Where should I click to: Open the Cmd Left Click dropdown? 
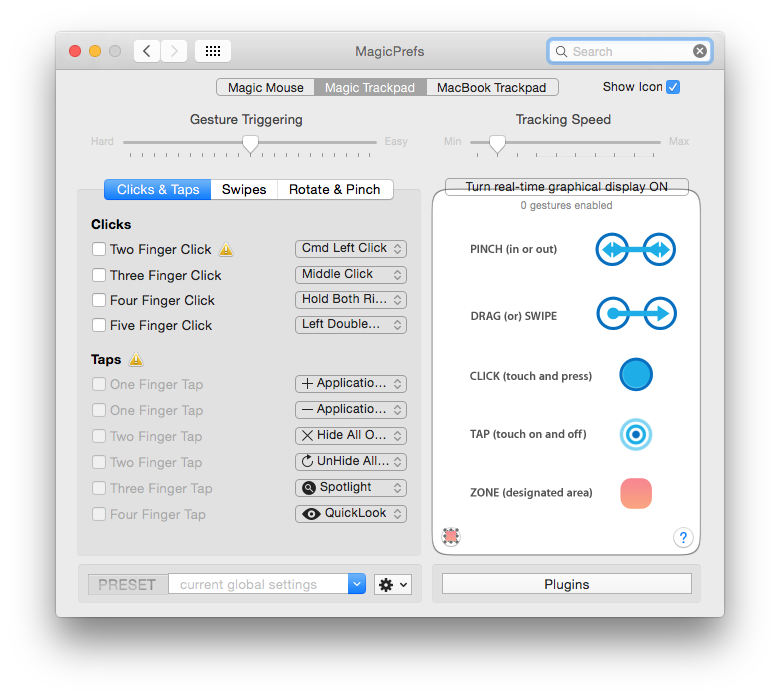351,248
